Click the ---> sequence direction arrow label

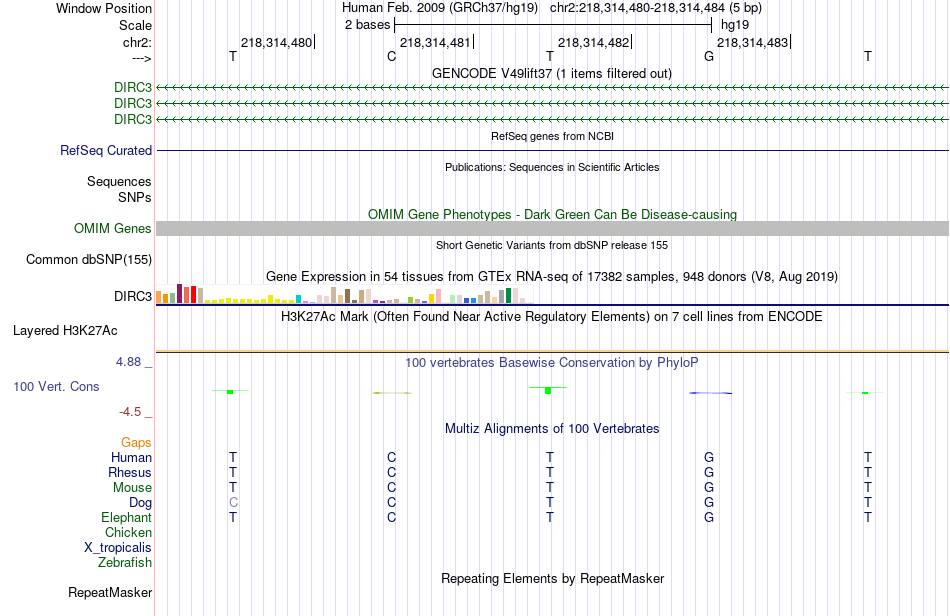pos(141,58)
